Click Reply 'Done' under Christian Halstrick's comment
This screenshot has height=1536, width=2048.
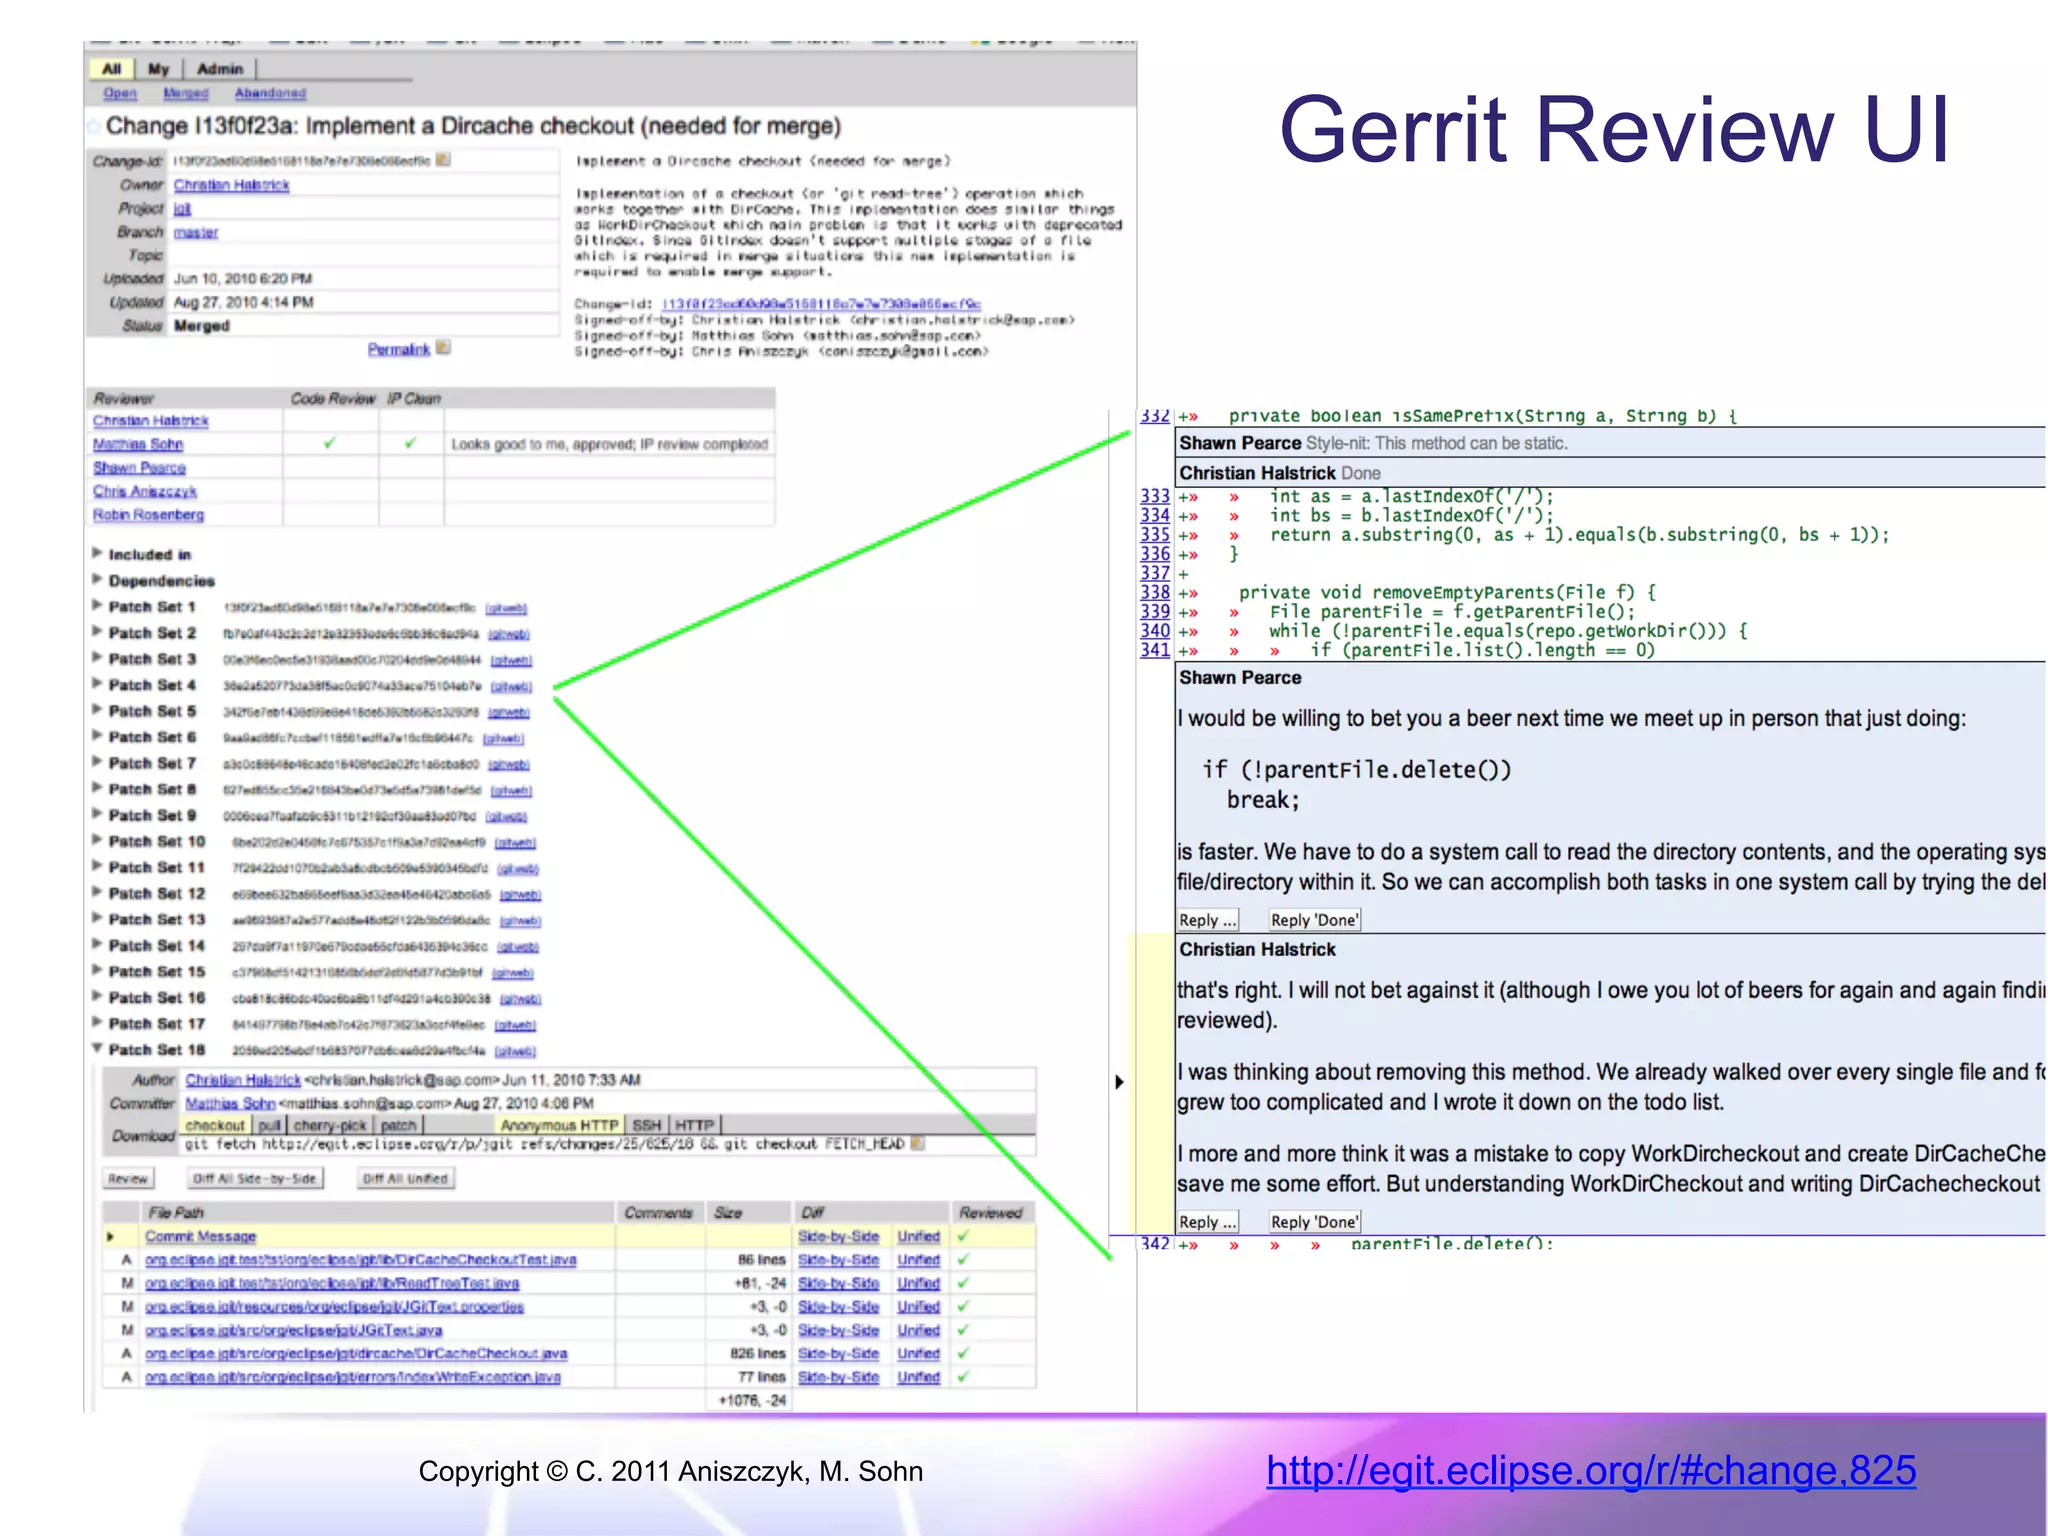(x=1314, y=1222)
